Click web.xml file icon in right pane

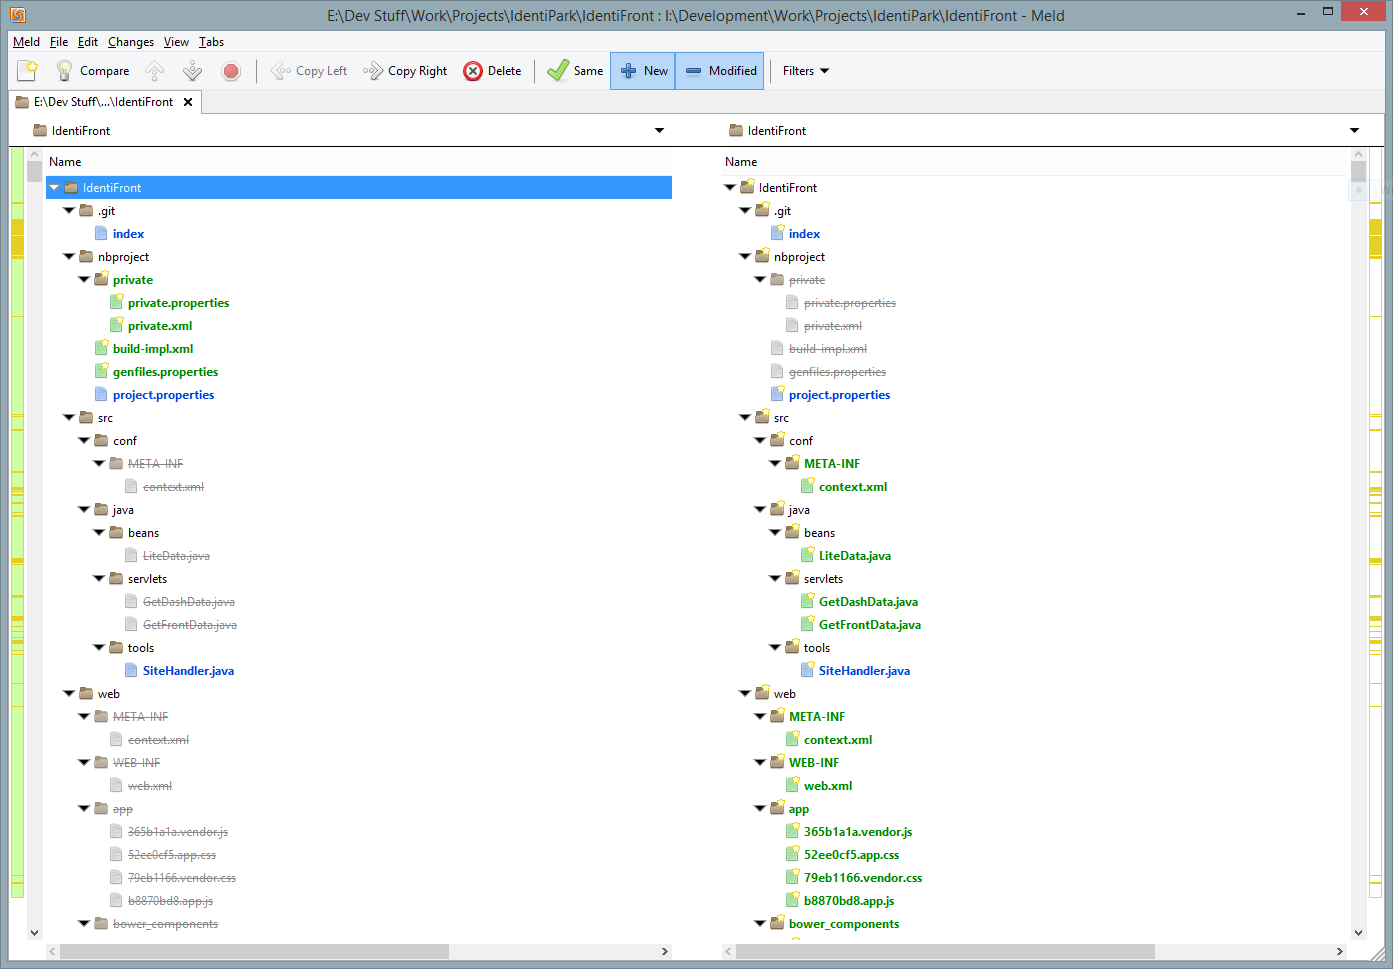792,786
